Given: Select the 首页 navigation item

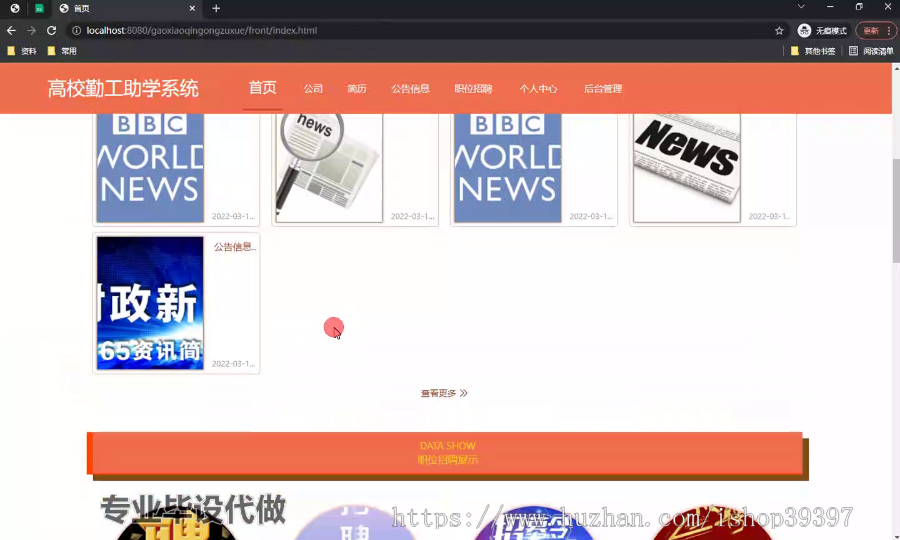Looking at the screenshot, I should point(262,88).
